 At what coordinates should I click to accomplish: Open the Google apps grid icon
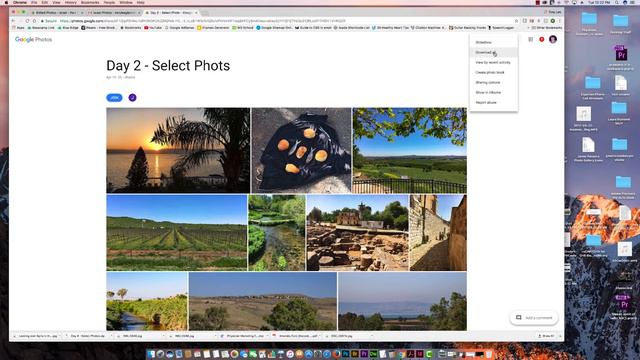(x=531, y=40)
